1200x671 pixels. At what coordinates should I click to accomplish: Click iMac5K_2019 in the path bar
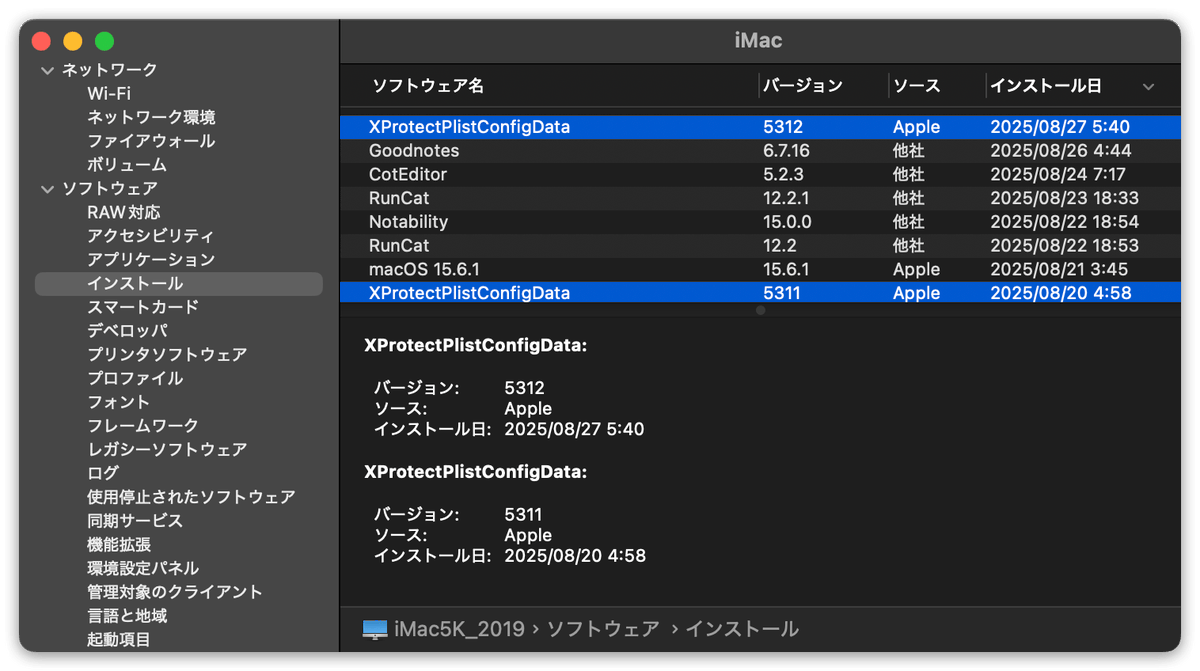(x=460, y=629)
